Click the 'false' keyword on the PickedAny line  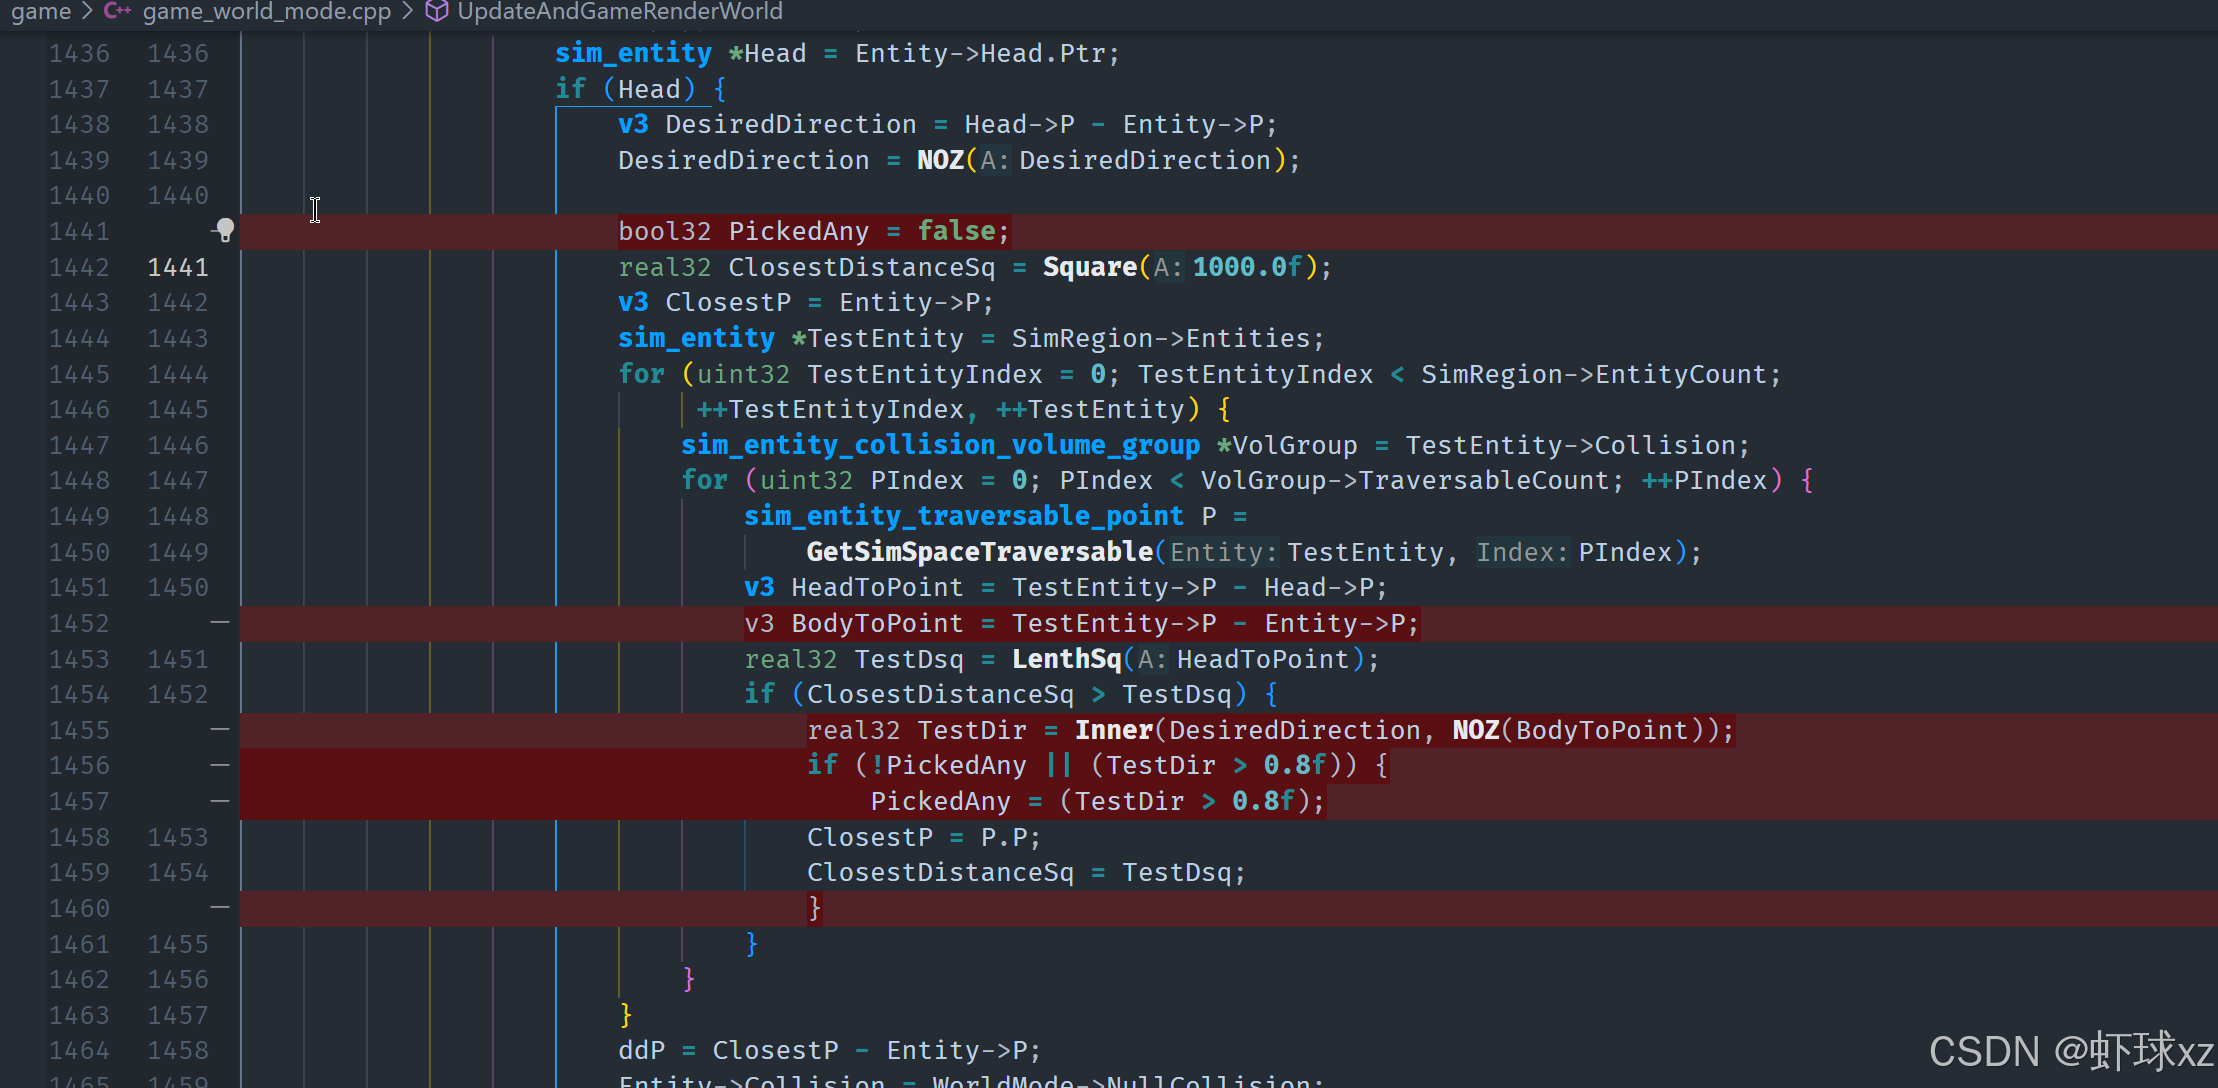coord(956,231)
